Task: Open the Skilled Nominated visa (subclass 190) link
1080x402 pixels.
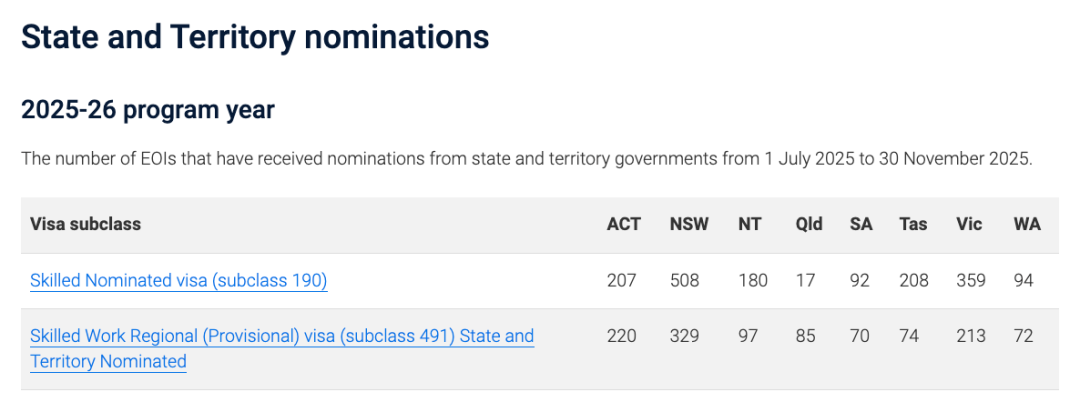Action: point(179,281)
